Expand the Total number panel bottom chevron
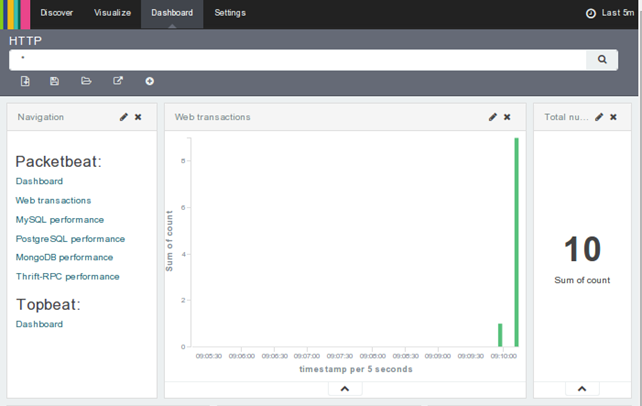Viewport: 642px width, 406px height. [582, 388]
